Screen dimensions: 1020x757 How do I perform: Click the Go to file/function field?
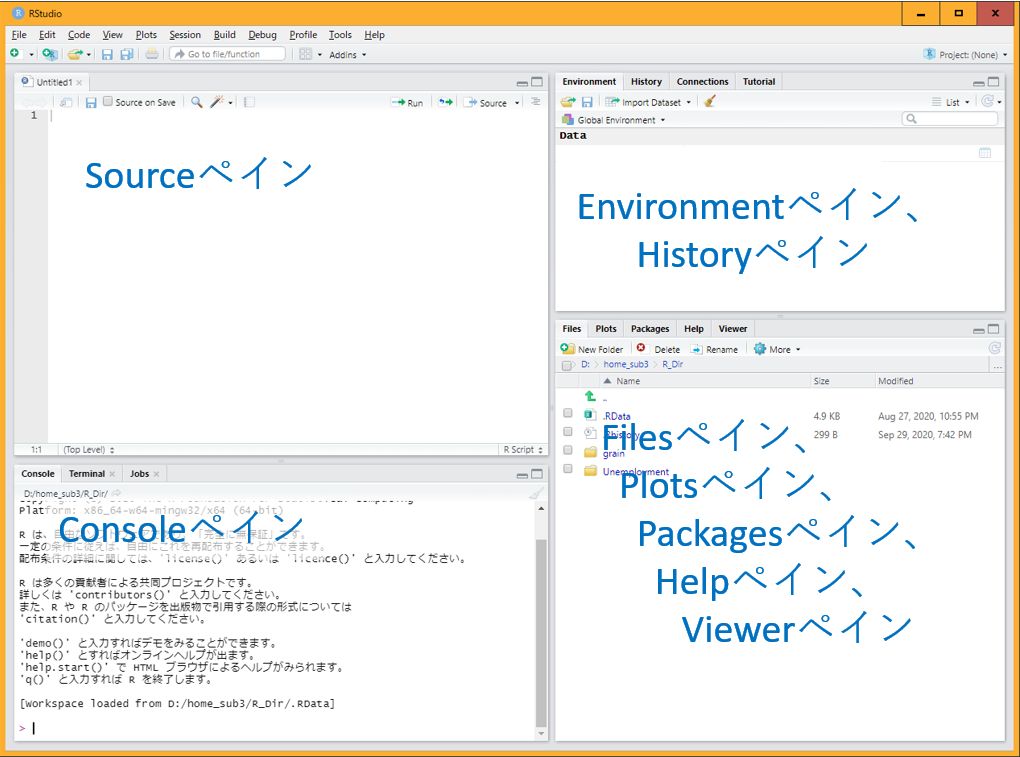point(228,54)
